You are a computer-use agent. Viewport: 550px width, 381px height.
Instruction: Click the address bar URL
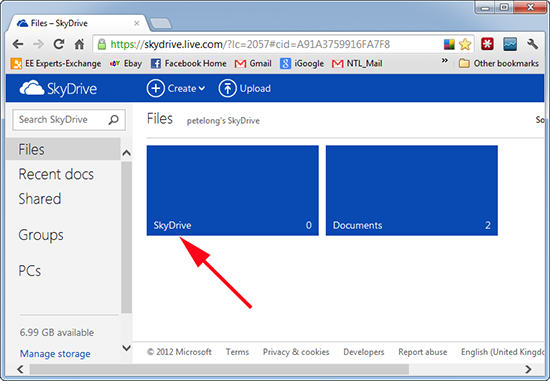(x=250, y=45)
